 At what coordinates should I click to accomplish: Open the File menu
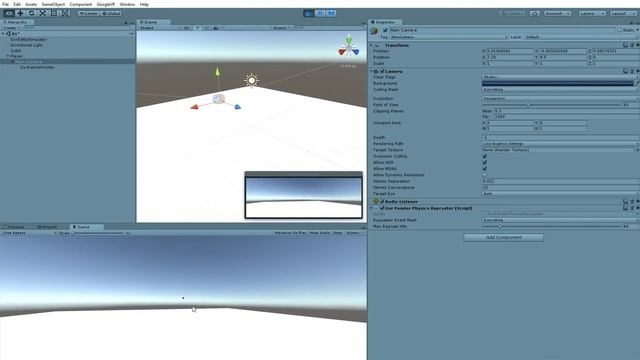point(5,4)
